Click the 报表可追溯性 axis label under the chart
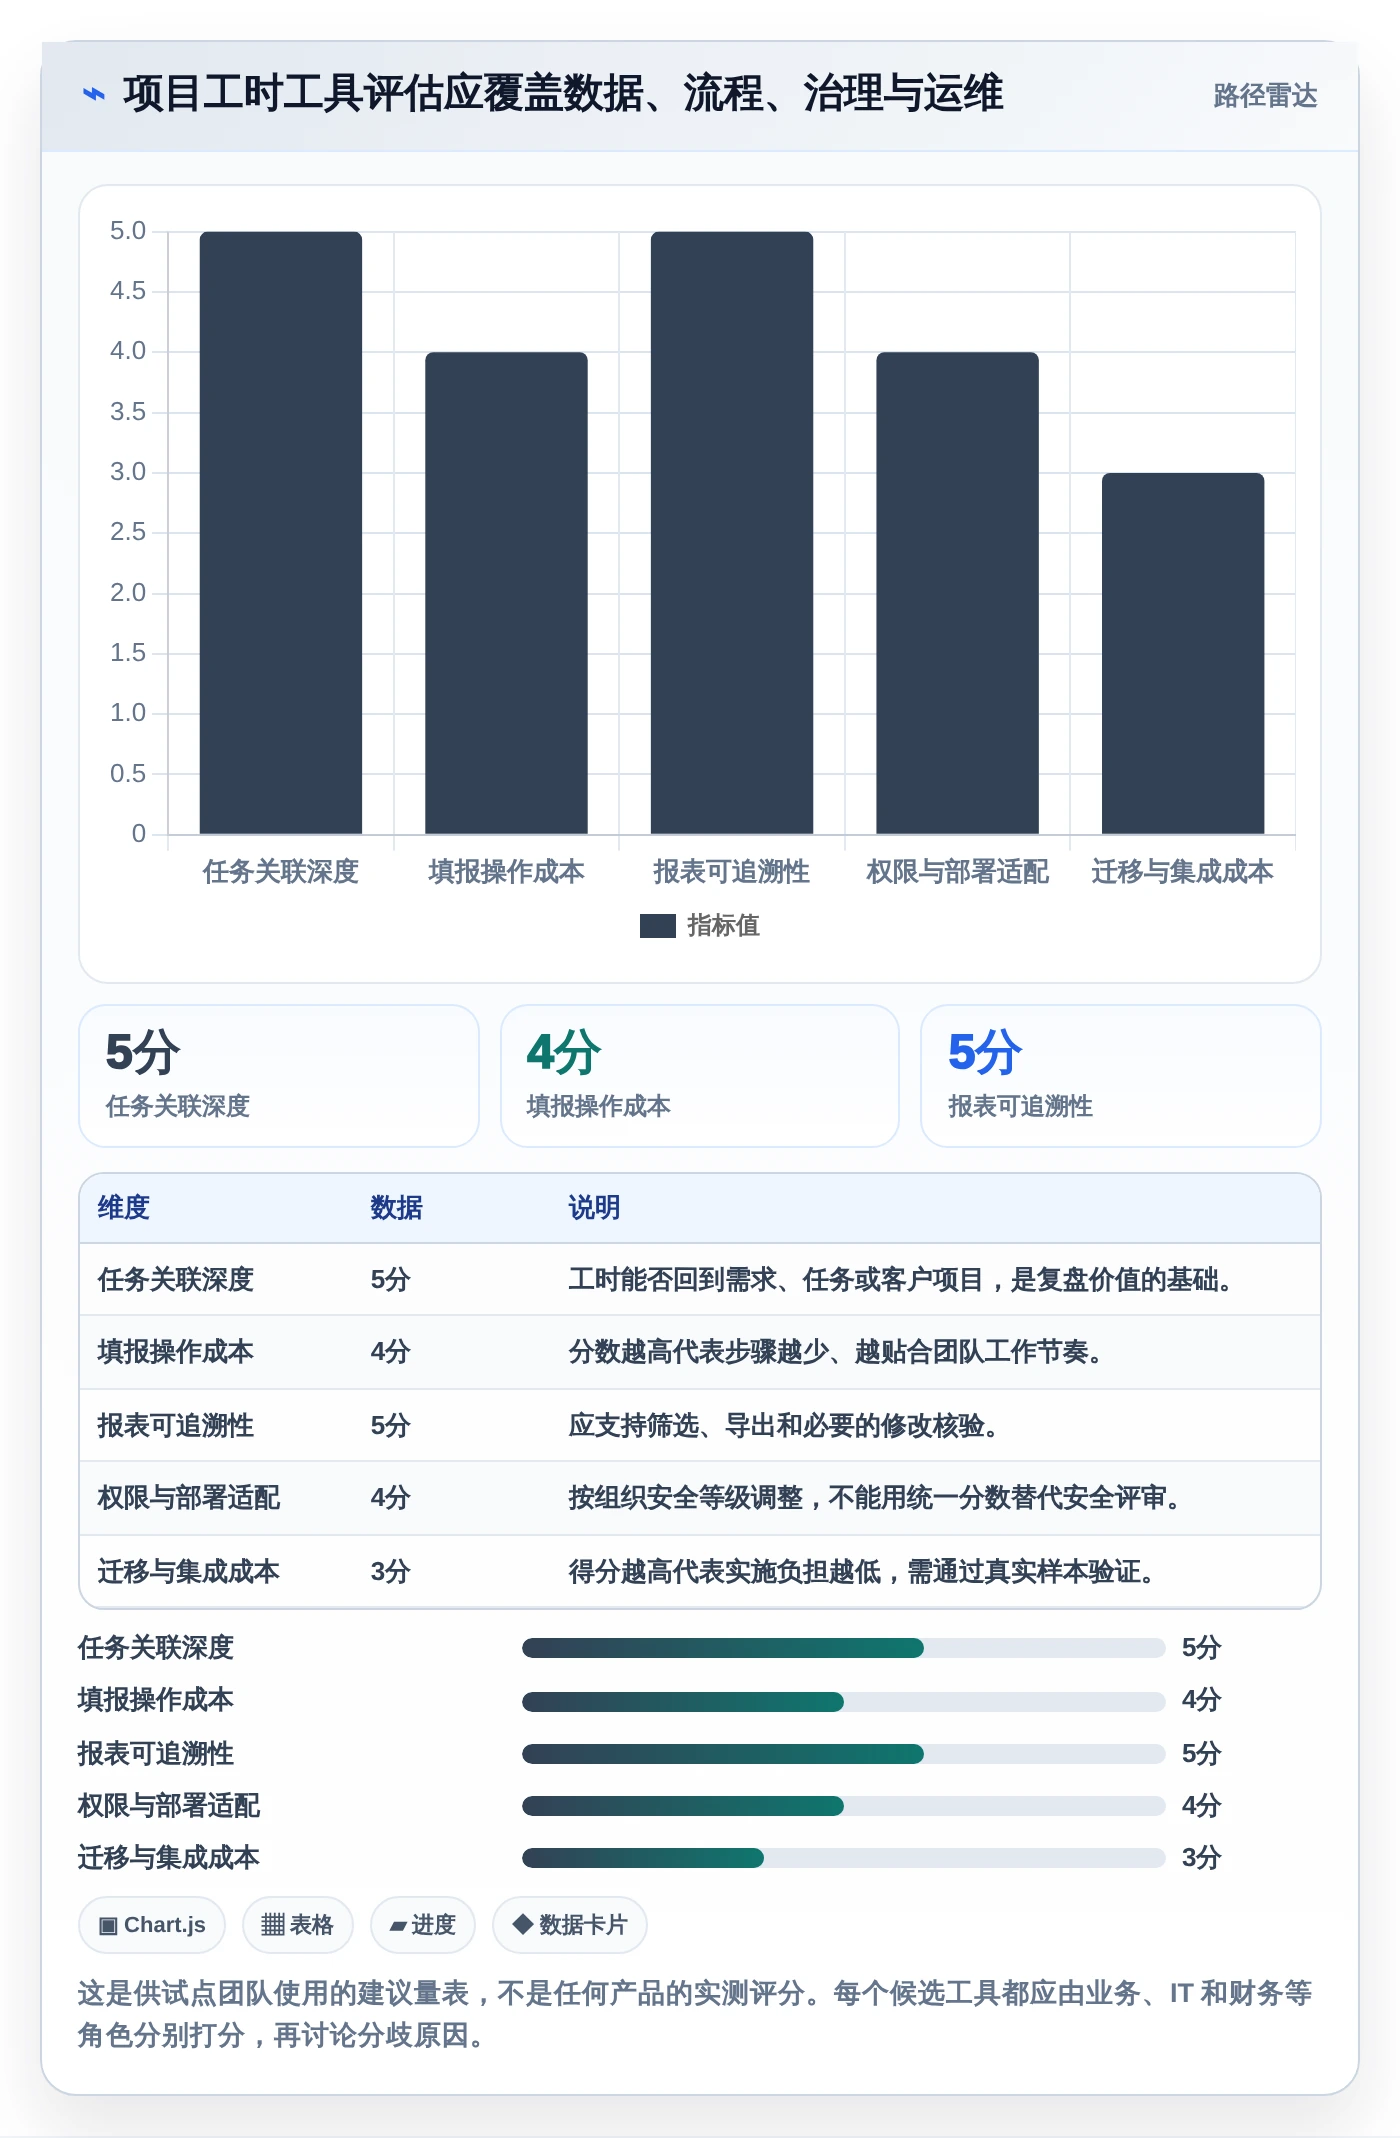The height and width of the screenshot is (2138, 1400). pos(732,872)
